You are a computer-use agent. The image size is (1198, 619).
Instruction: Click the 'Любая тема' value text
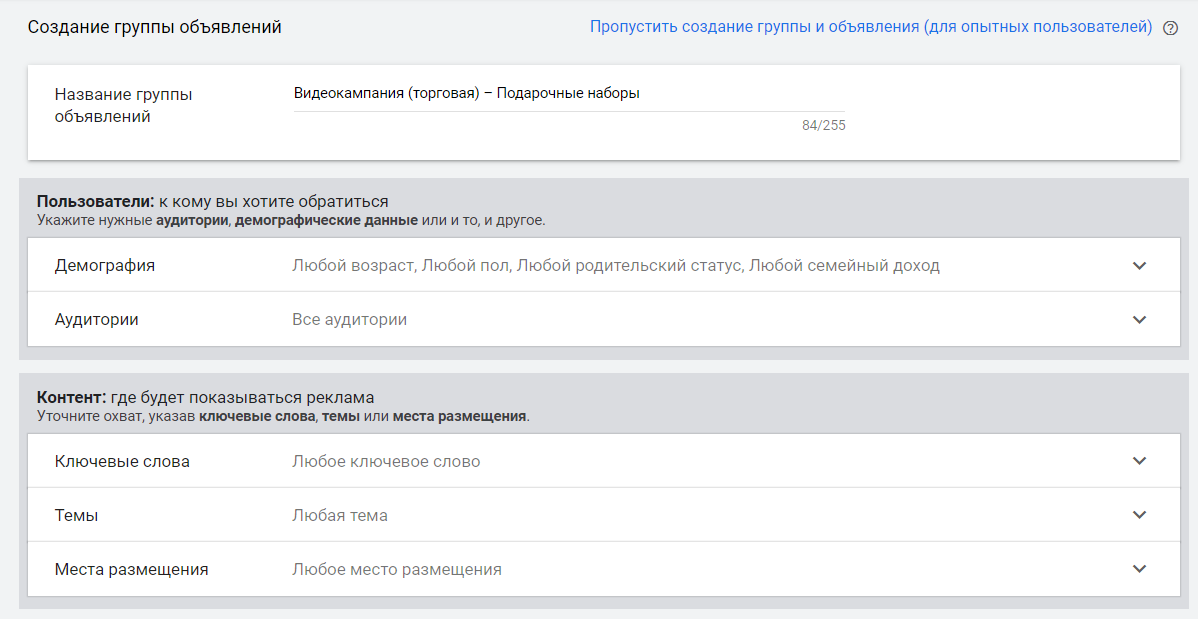[x=340, y=515]
